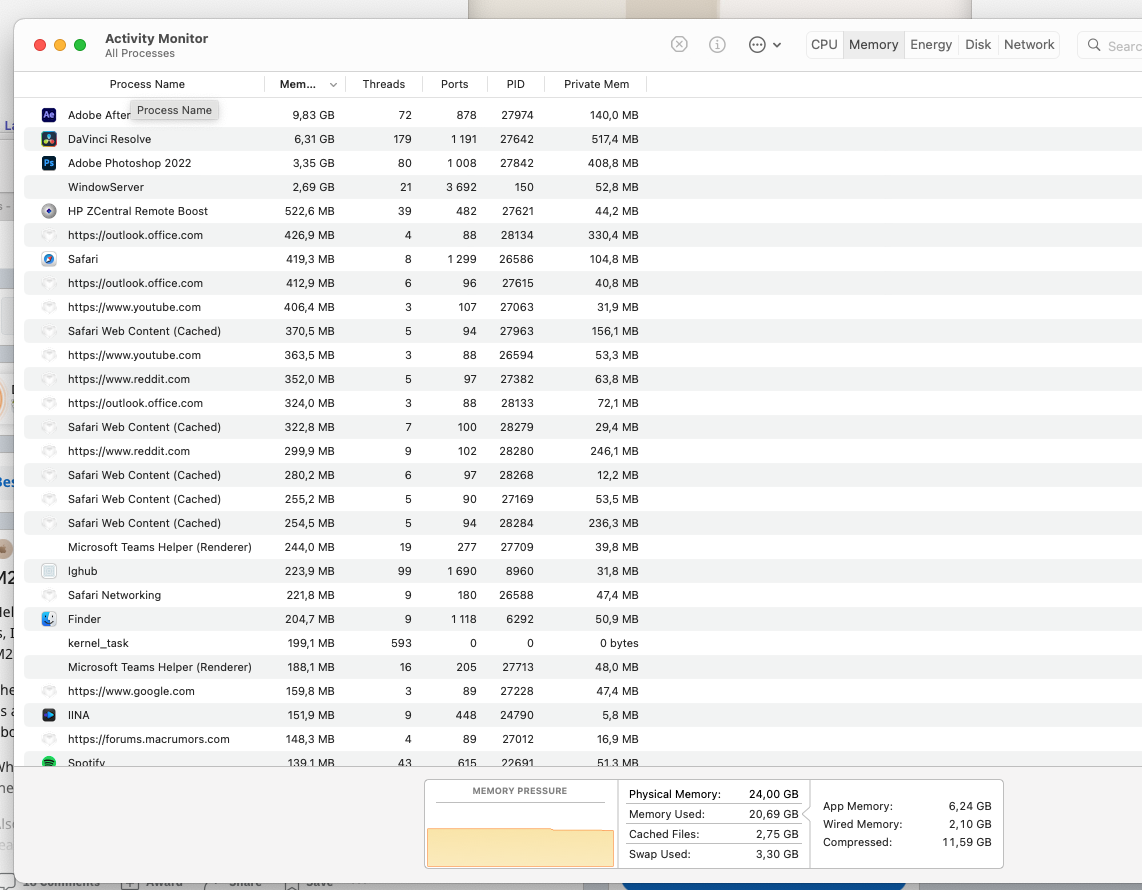
Task: Select the WindowServer process row
Action: click(583, 187)
